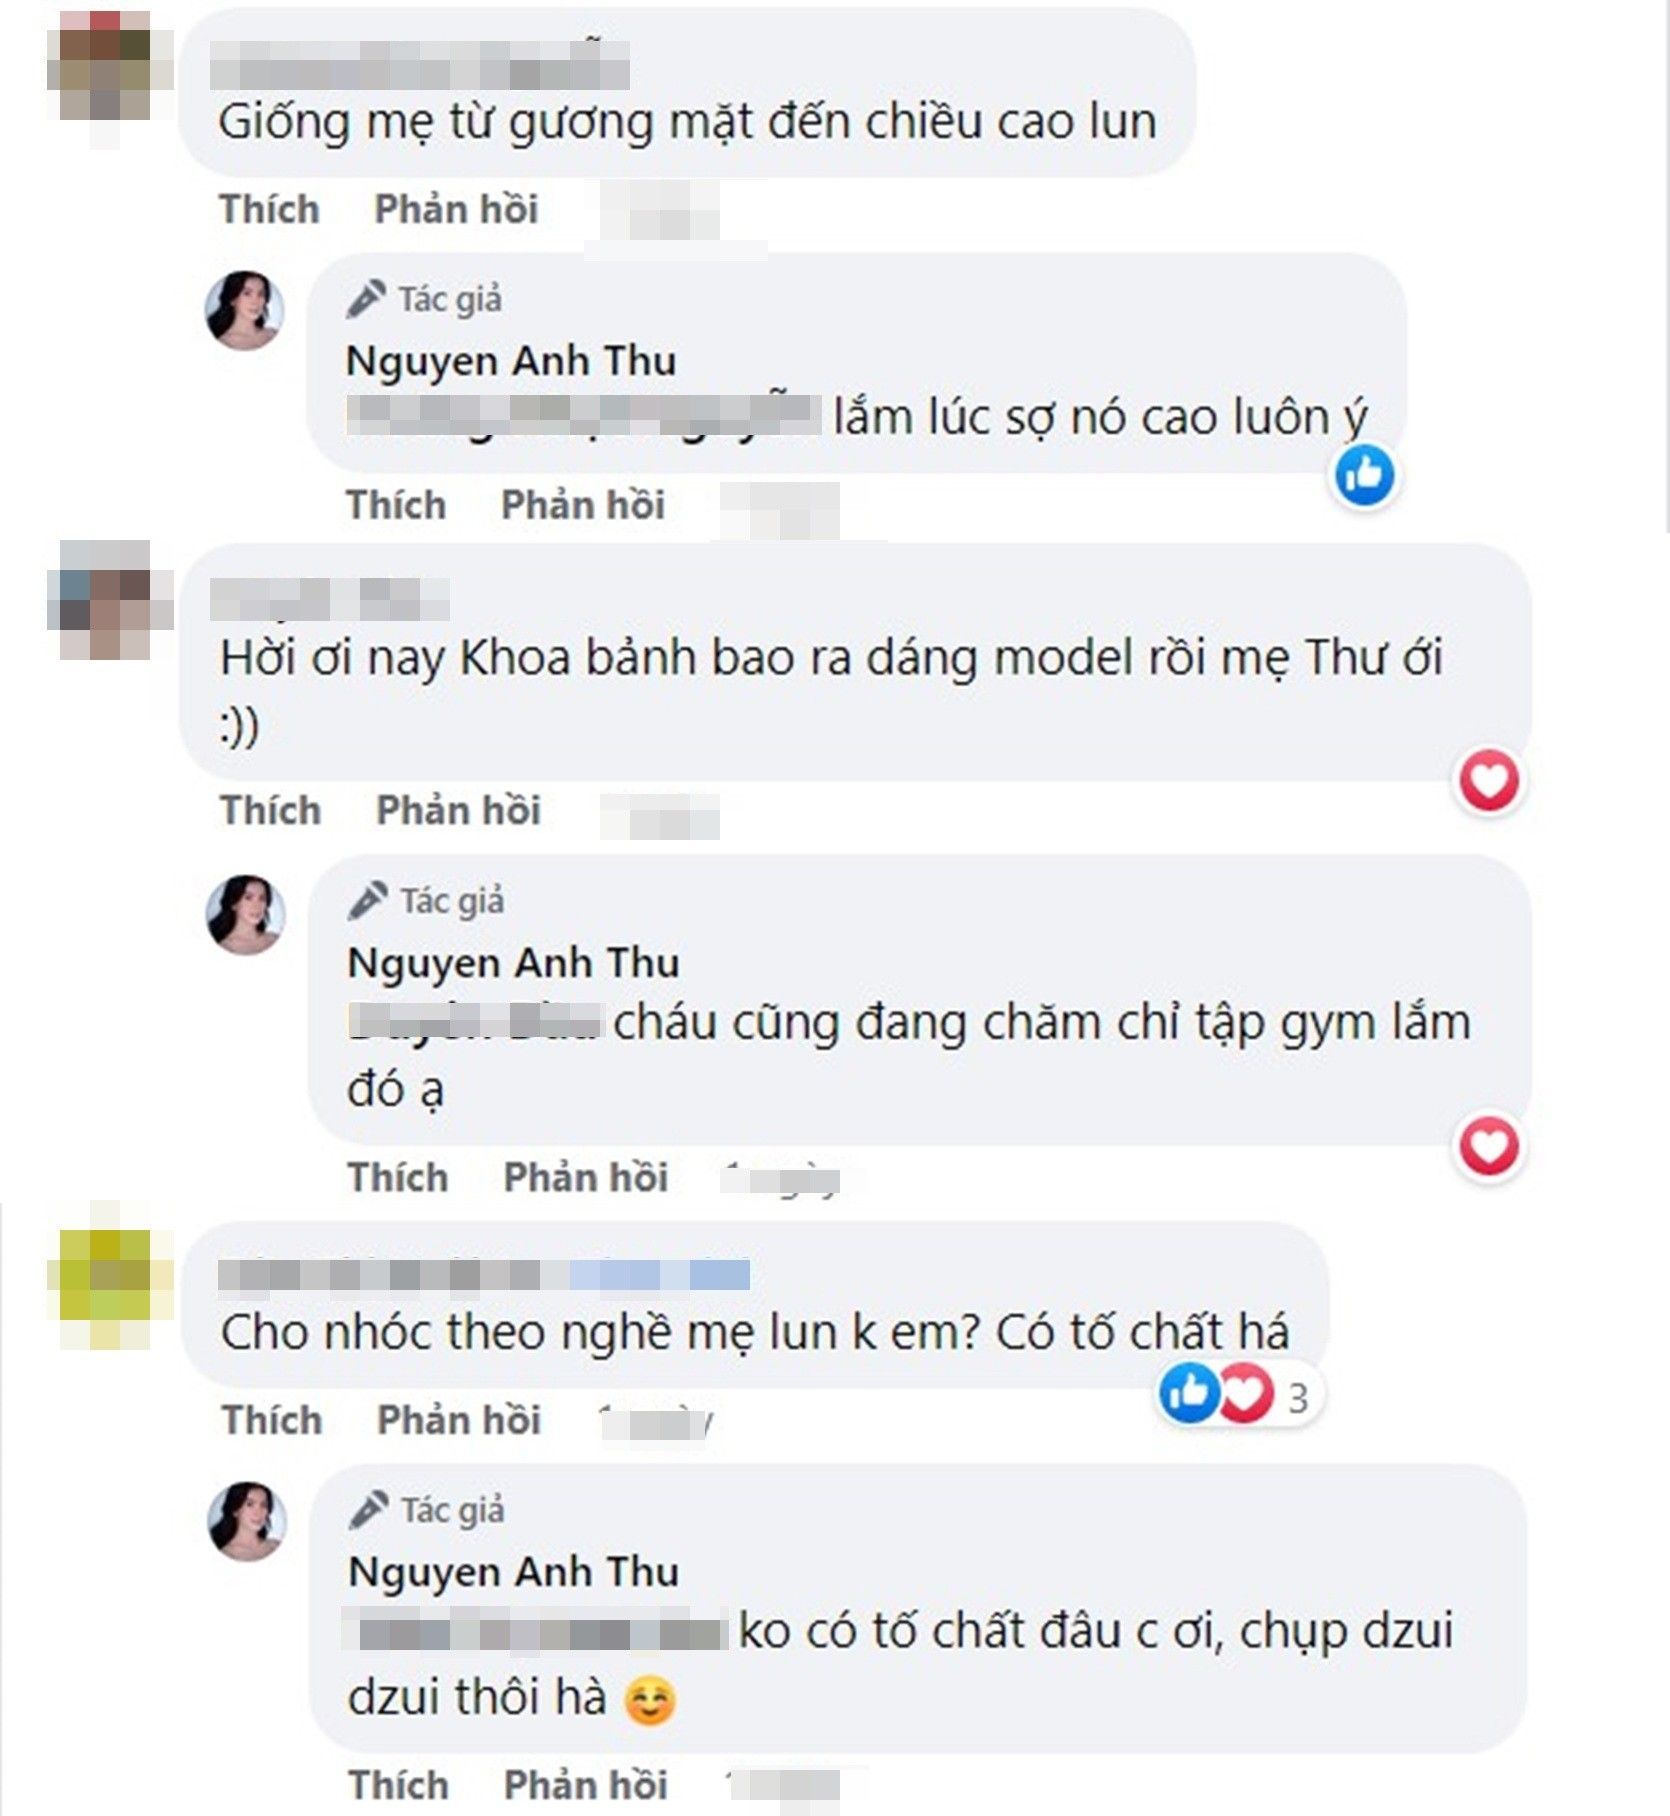Click the author avatar beside the 'lắm lúc sợ' reply
Viewport: 1670px width, 1816px height.
[245, 311]
